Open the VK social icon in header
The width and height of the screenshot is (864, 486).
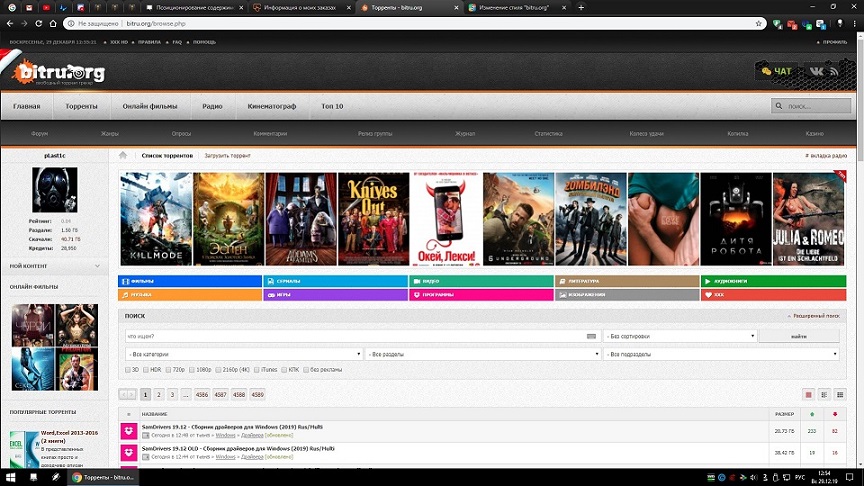816,71
